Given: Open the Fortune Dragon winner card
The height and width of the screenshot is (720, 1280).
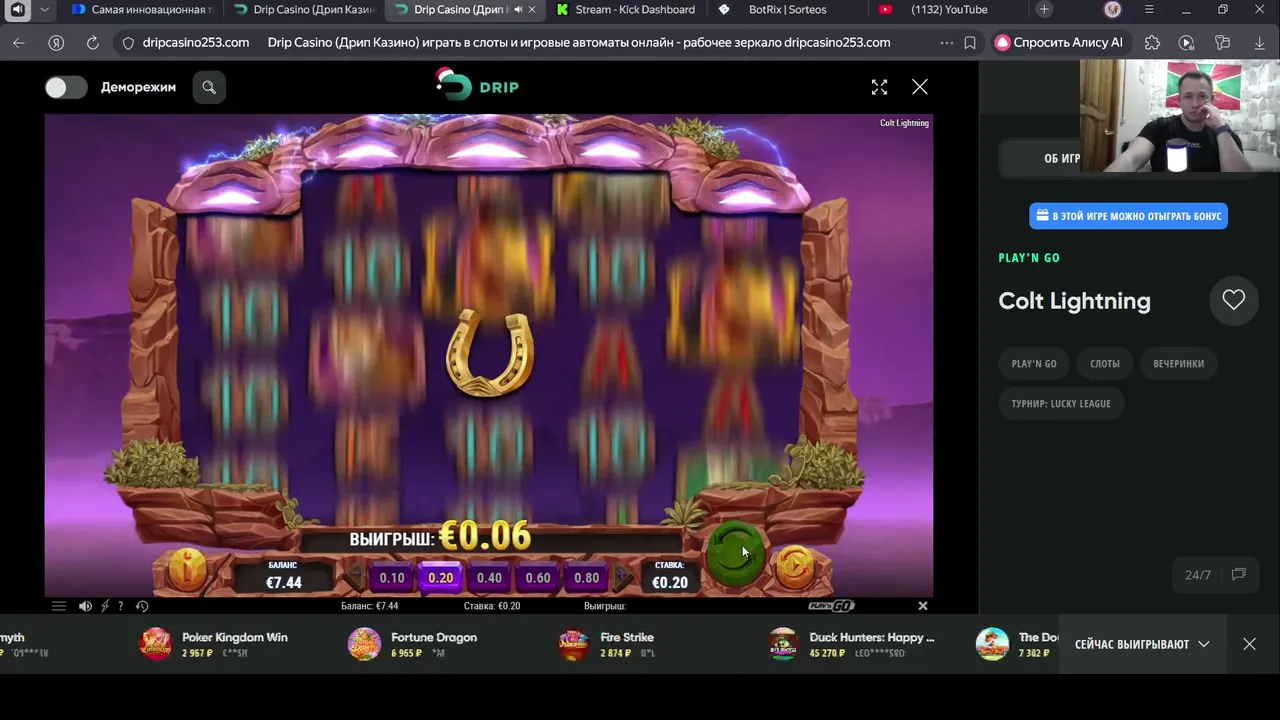Looking at the screenshot, I should pos(413,644).
